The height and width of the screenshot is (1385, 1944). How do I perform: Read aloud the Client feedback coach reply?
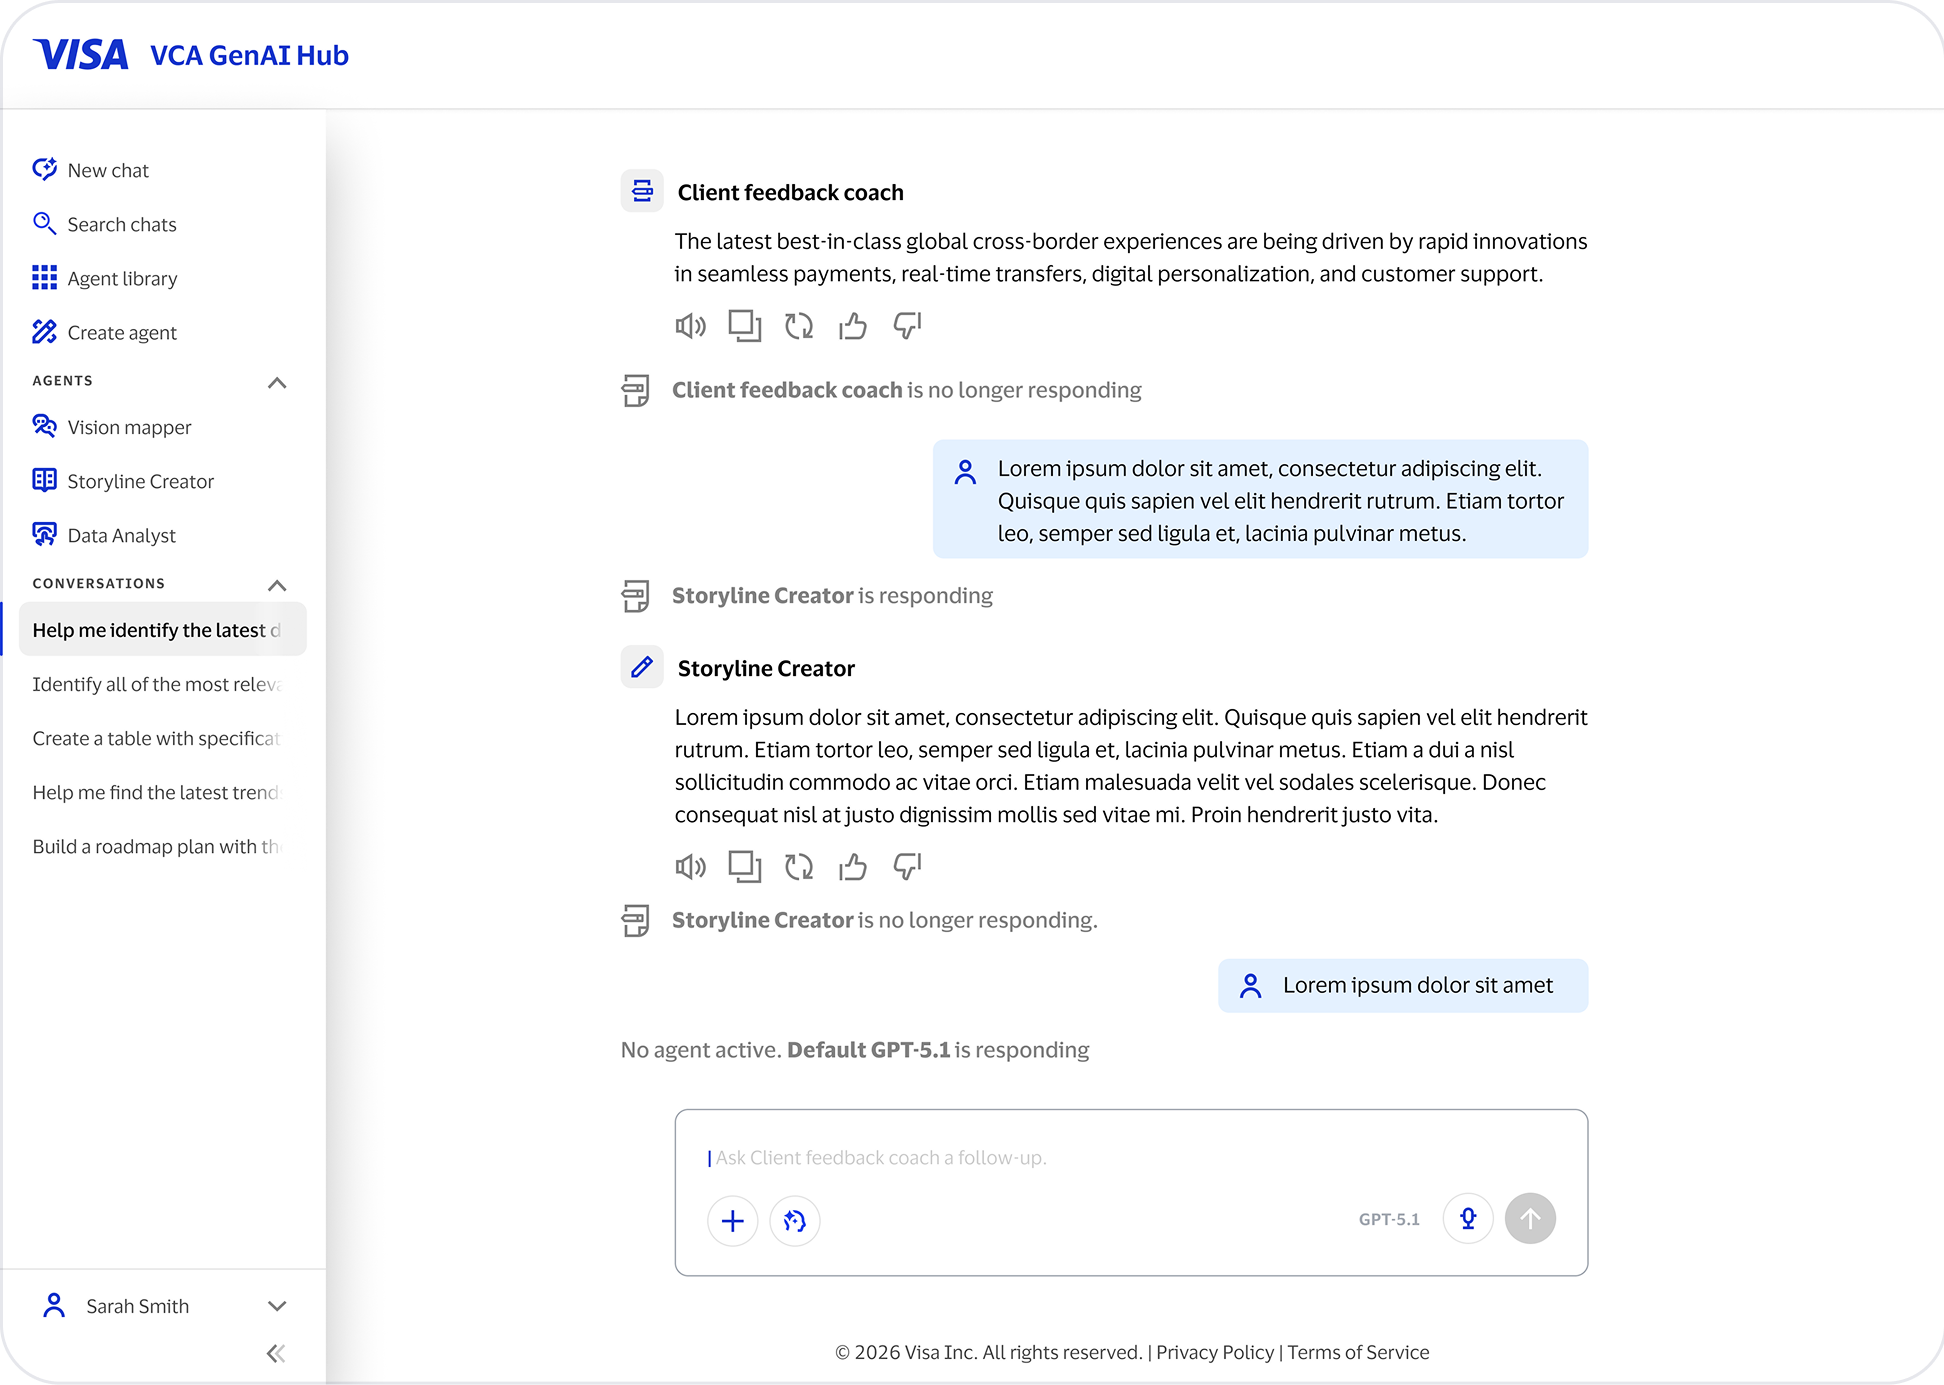tap(691, 326)
